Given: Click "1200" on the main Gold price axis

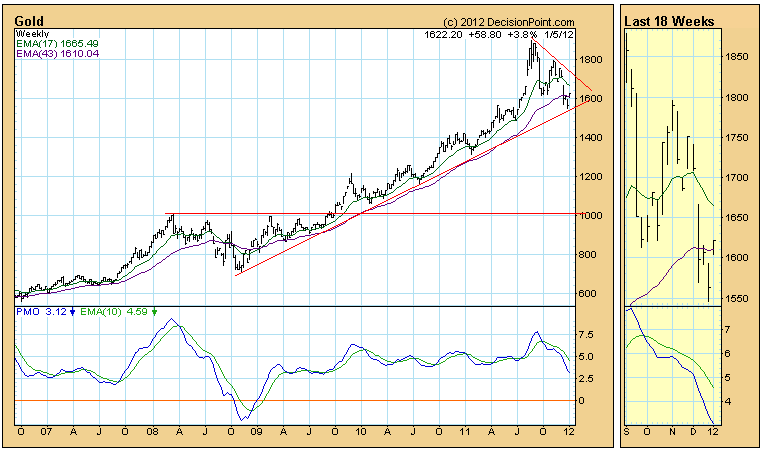Looking at the screenshot, I should point(590,176).
